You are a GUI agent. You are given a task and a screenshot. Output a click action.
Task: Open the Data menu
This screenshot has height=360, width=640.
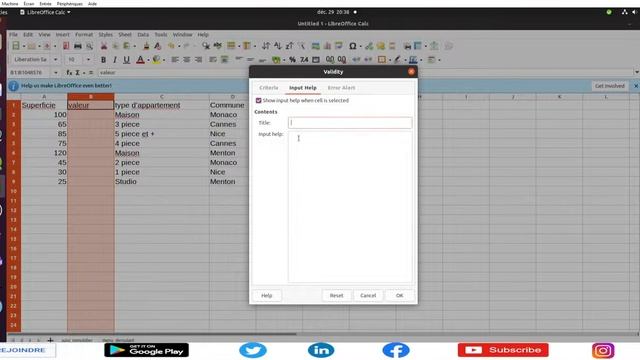click(143, 35)
